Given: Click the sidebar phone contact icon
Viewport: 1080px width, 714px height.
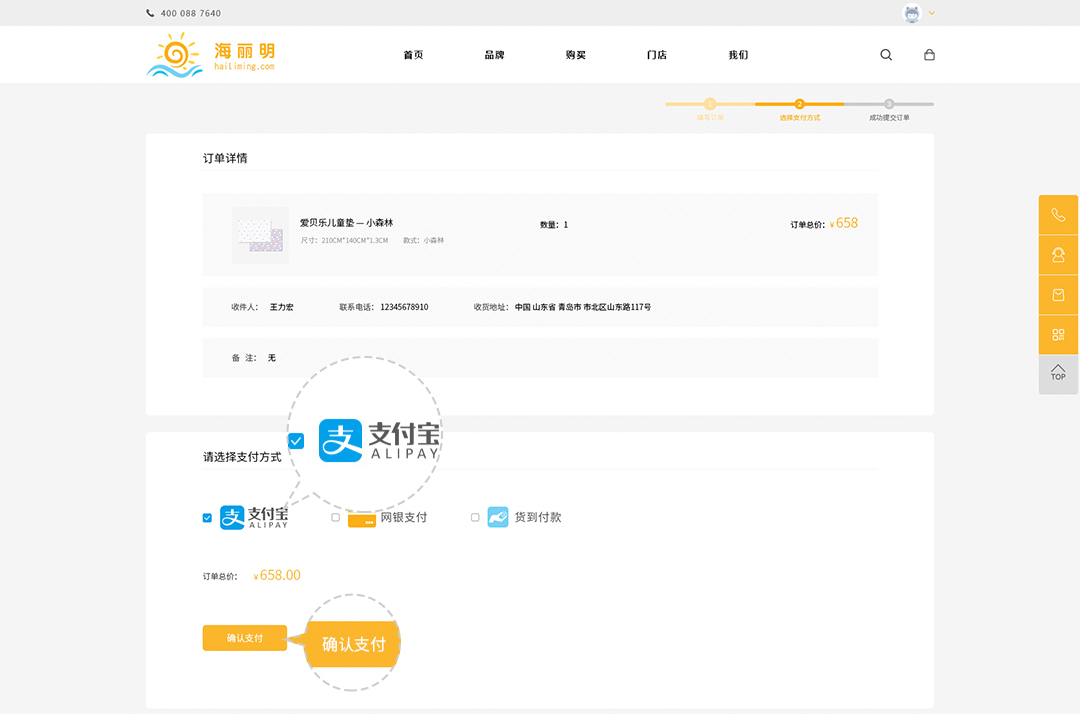Looking at the screenshot, I should tap(1059, 215).
